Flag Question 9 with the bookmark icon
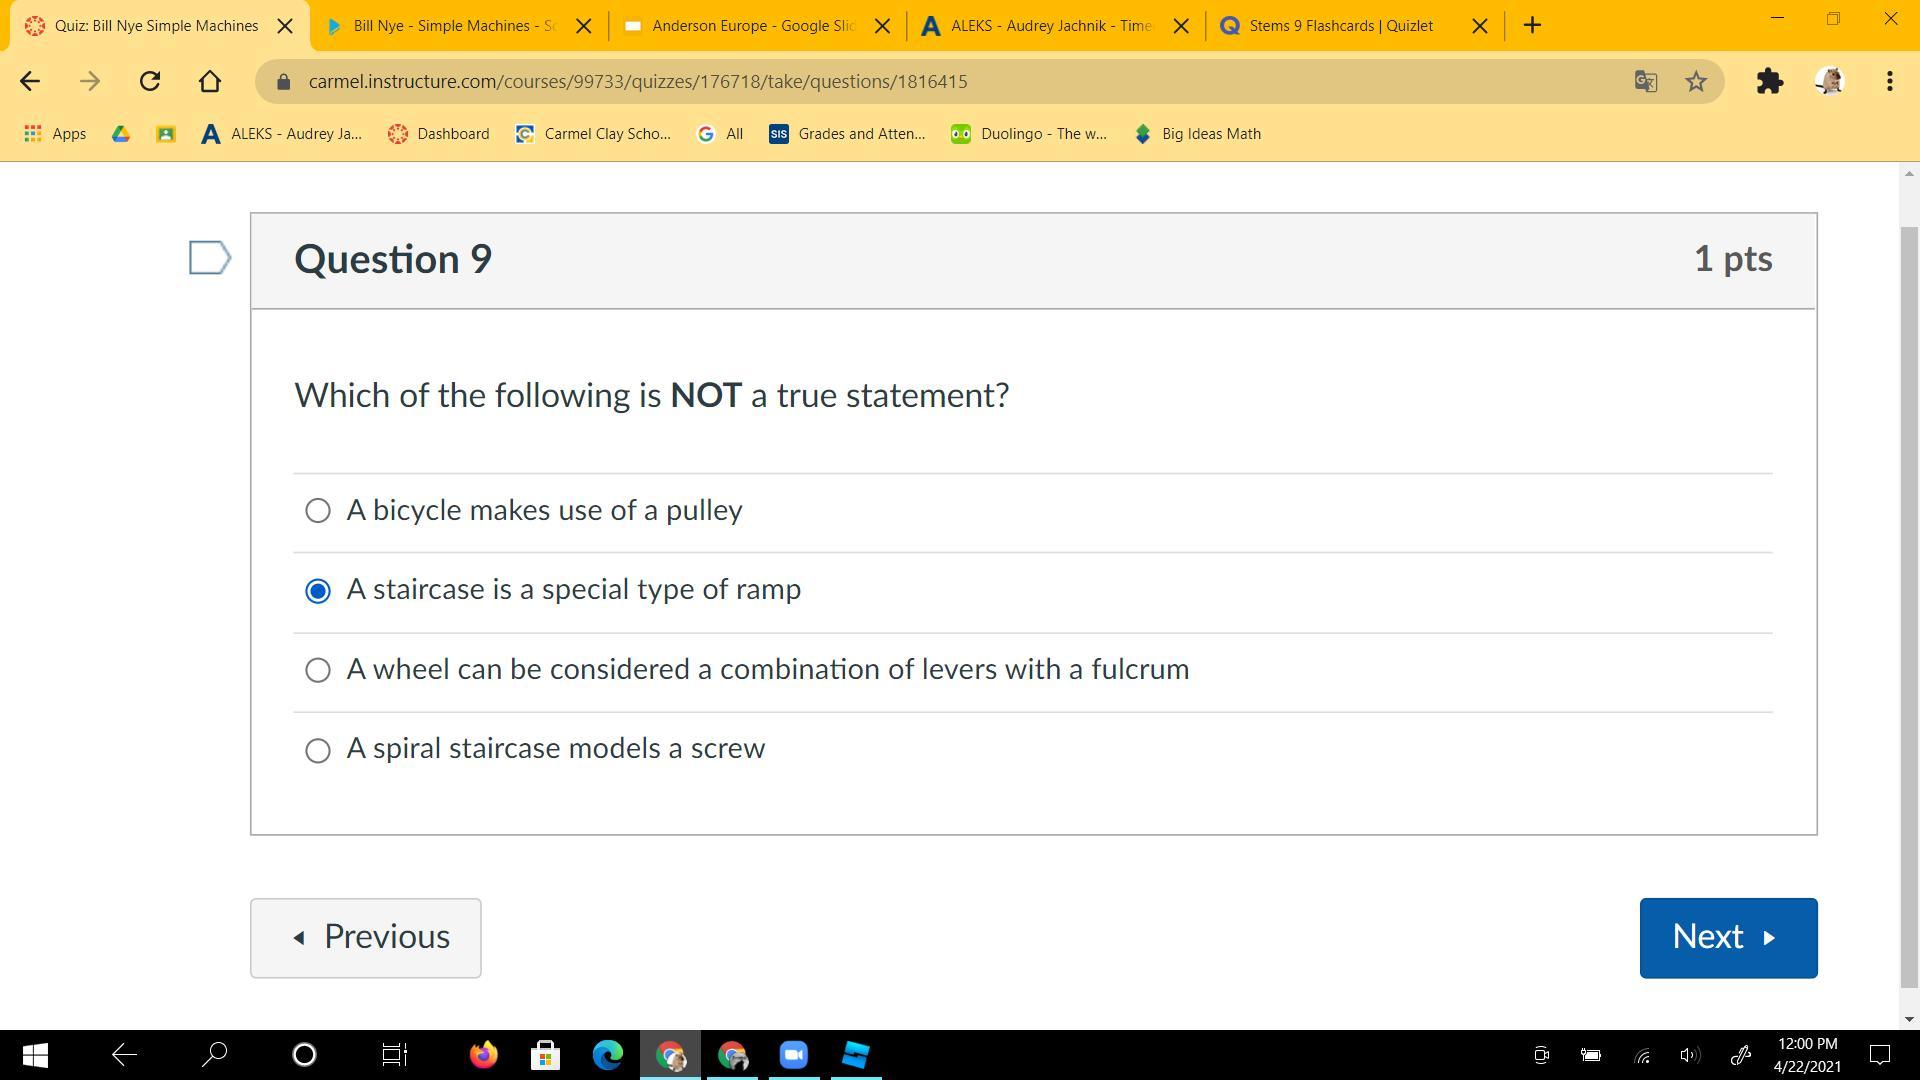1920x1080 pixels. tap(210, 258)
